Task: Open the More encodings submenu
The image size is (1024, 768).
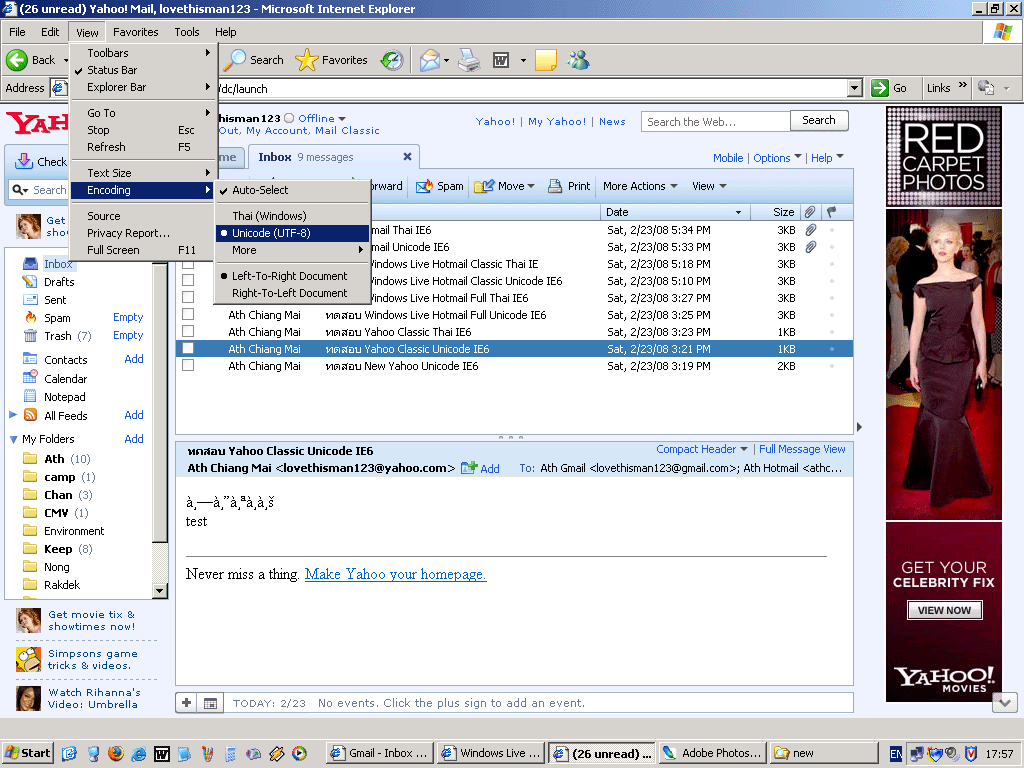Action: [x=293, y=250]
